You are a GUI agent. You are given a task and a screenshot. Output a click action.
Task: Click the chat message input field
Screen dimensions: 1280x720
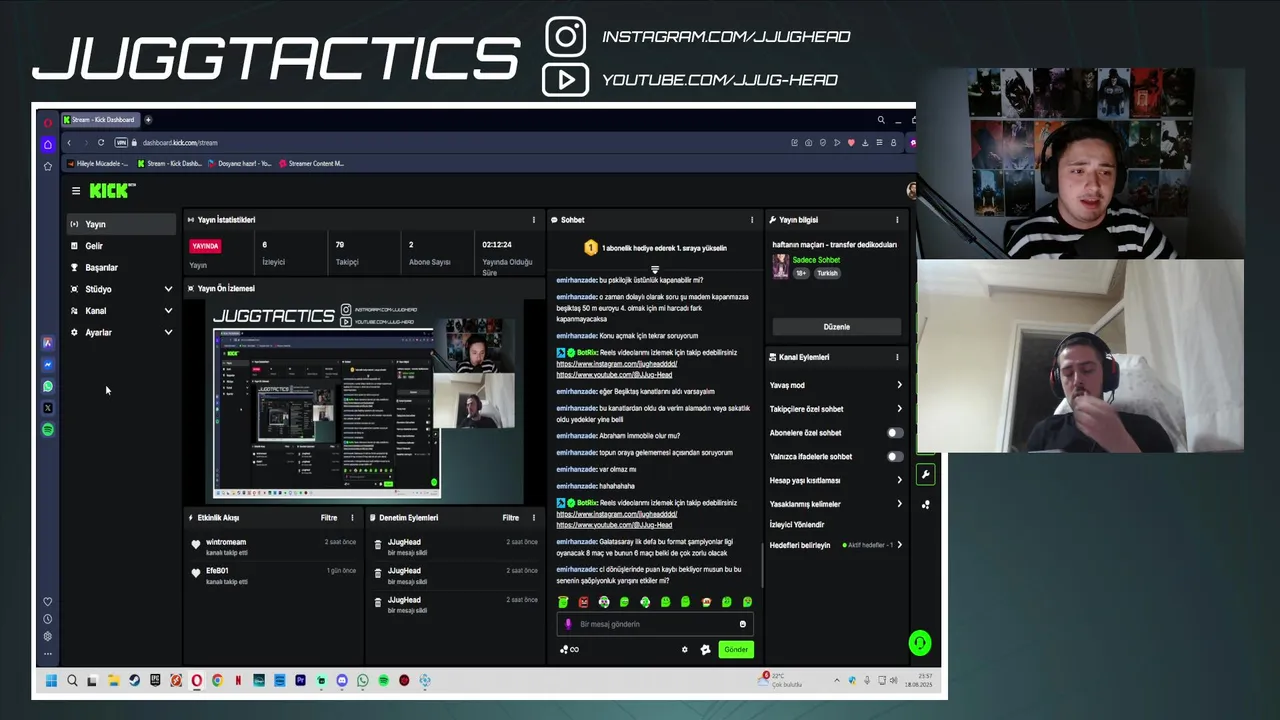pos(654,624)
